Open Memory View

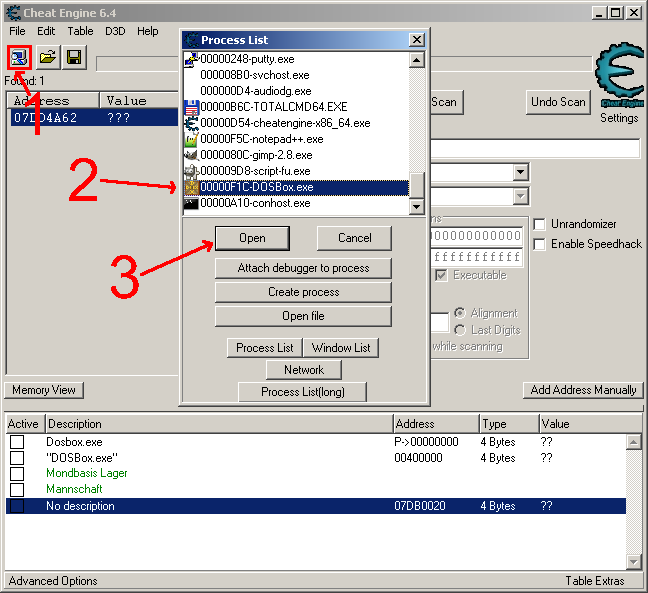click(44, 390)
